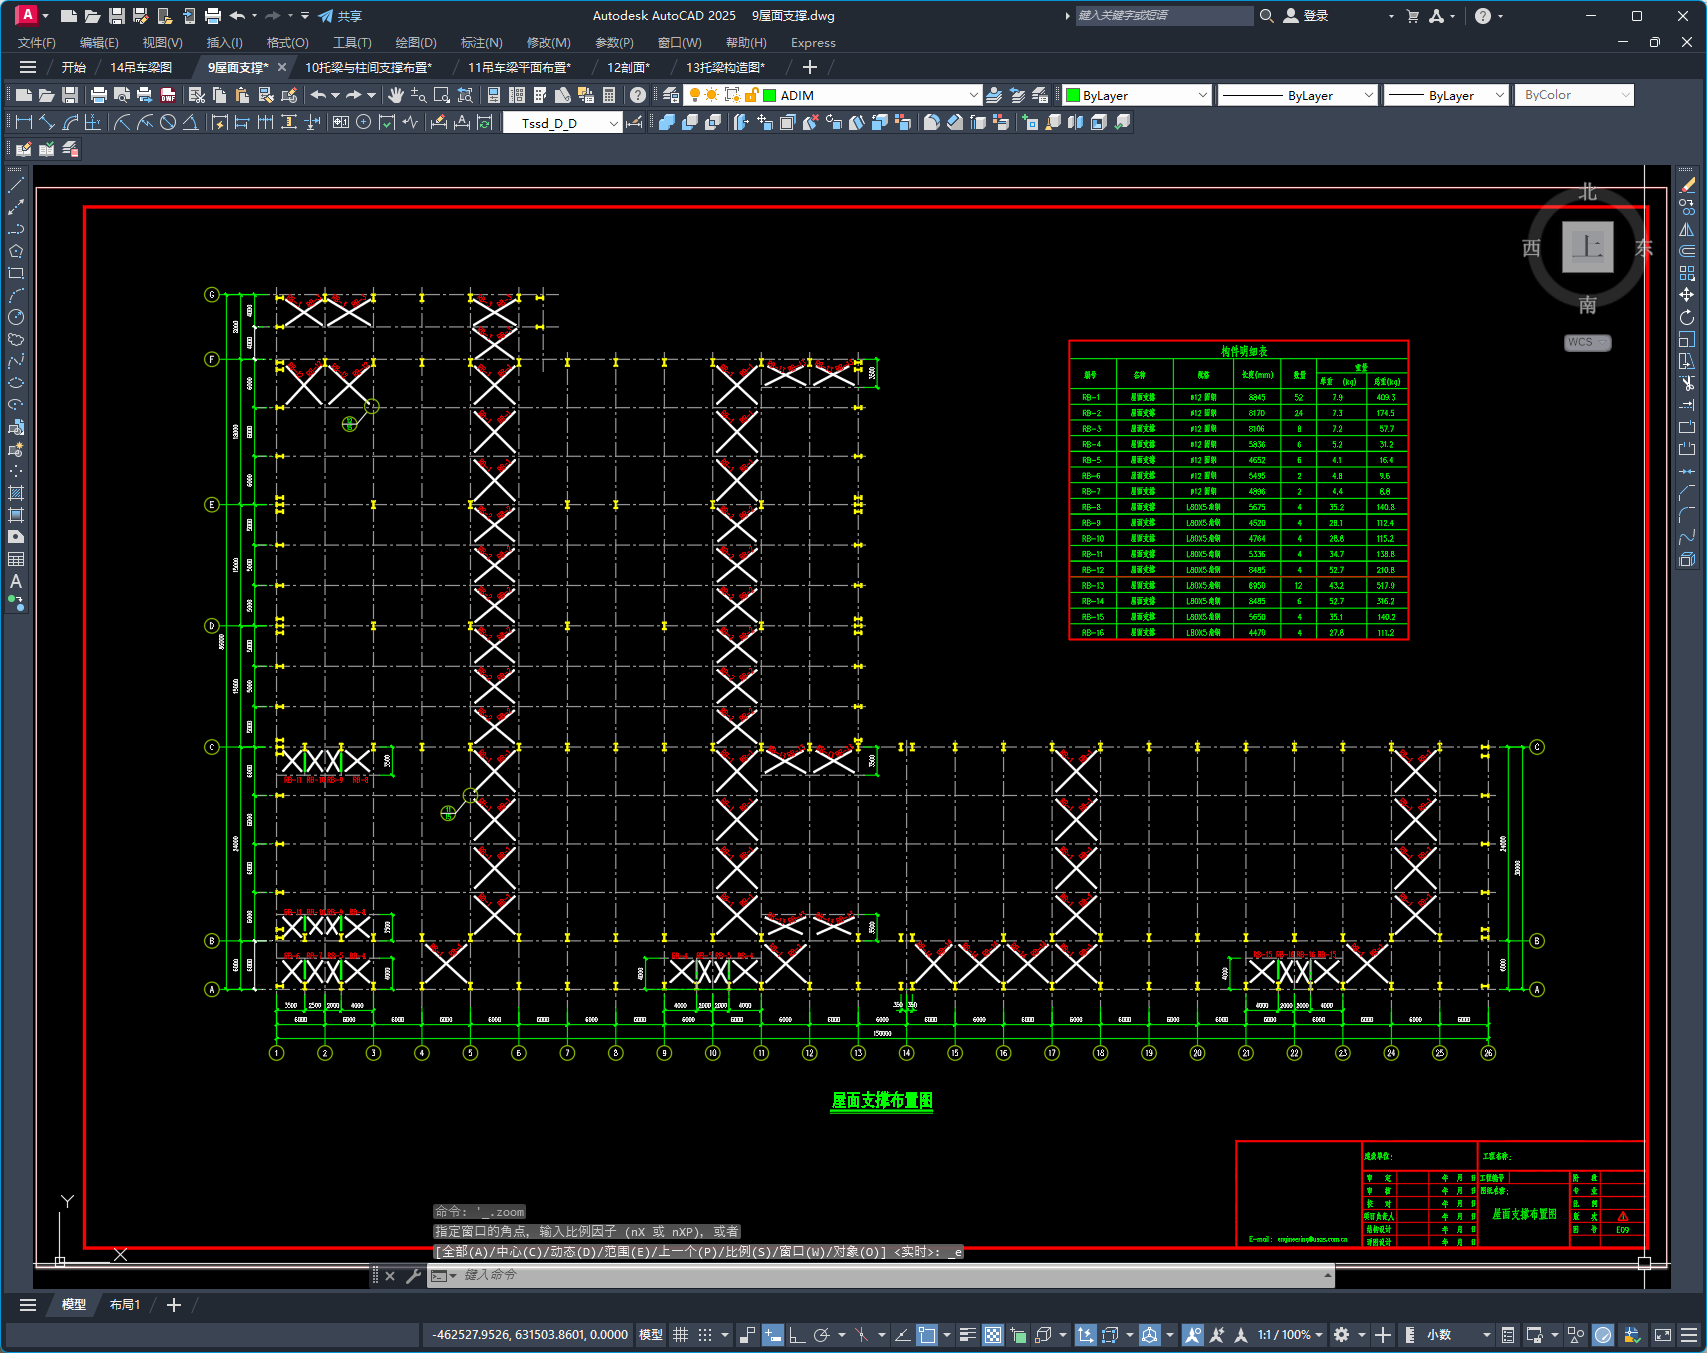Click the Arc Length dimension icon
Image resolution: width=1707 pixels, height=1353 pixels.
click(x=70, y=122)
